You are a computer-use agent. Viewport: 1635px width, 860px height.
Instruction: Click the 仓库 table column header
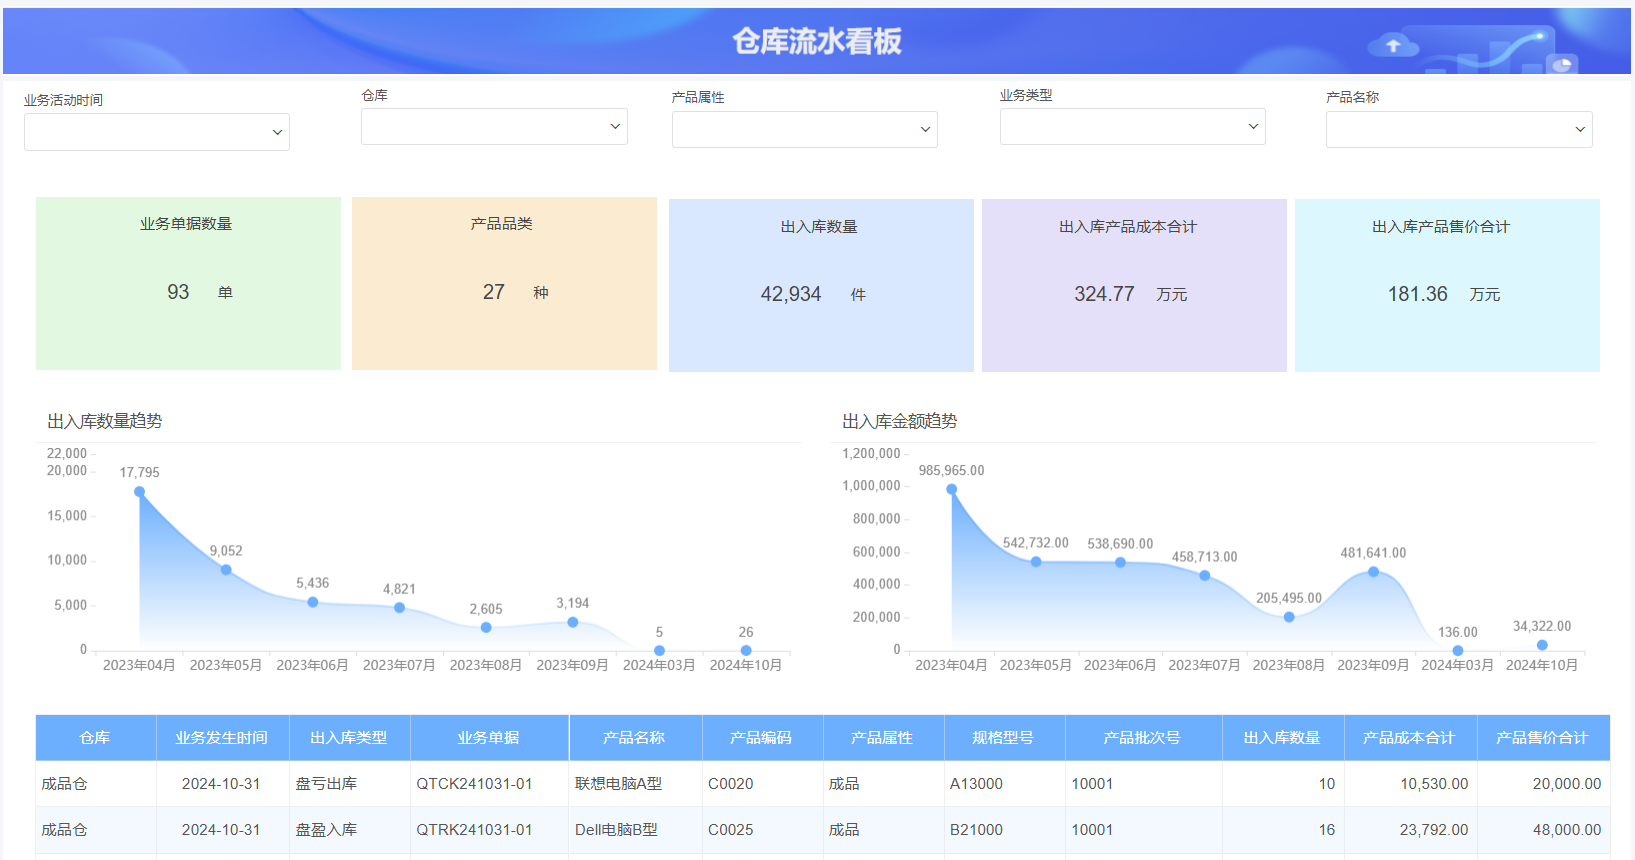95,738
